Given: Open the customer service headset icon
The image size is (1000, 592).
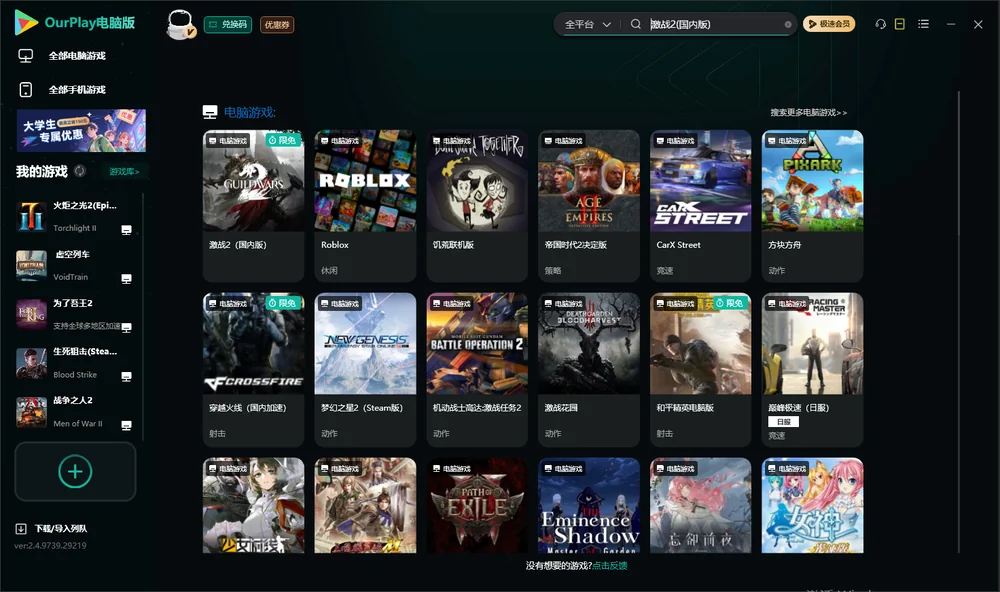Looking at the screenshot, I should (x=881, y=24).
